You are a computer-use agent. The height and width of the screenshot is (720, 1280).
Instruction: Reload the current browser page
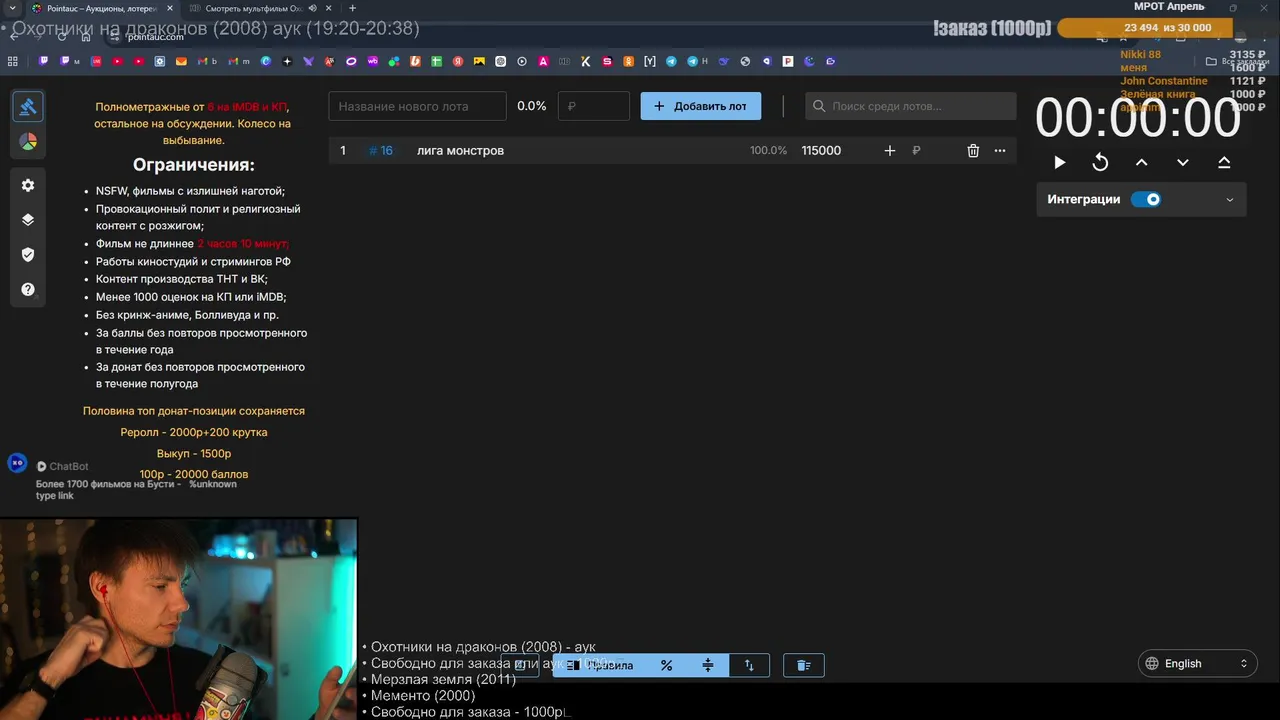62,36
